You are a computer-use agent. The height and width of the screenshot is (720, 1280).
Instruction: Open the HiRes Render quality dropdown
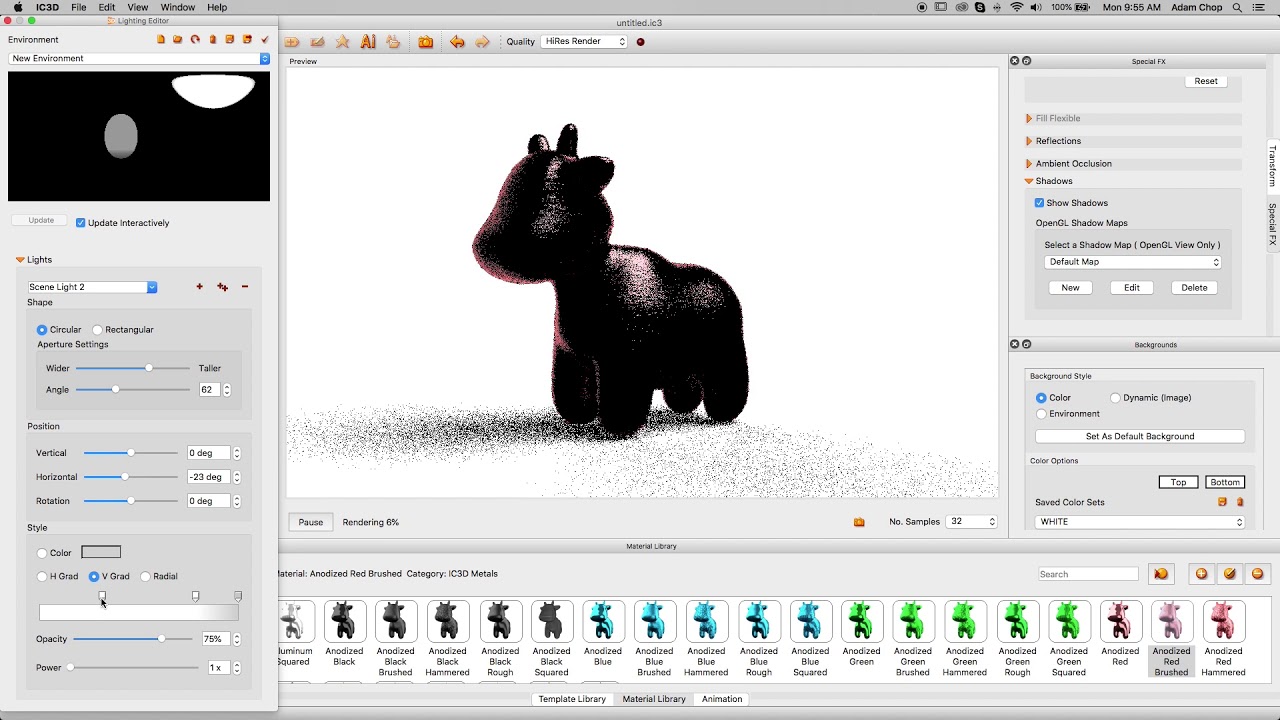tap(584, 42)
